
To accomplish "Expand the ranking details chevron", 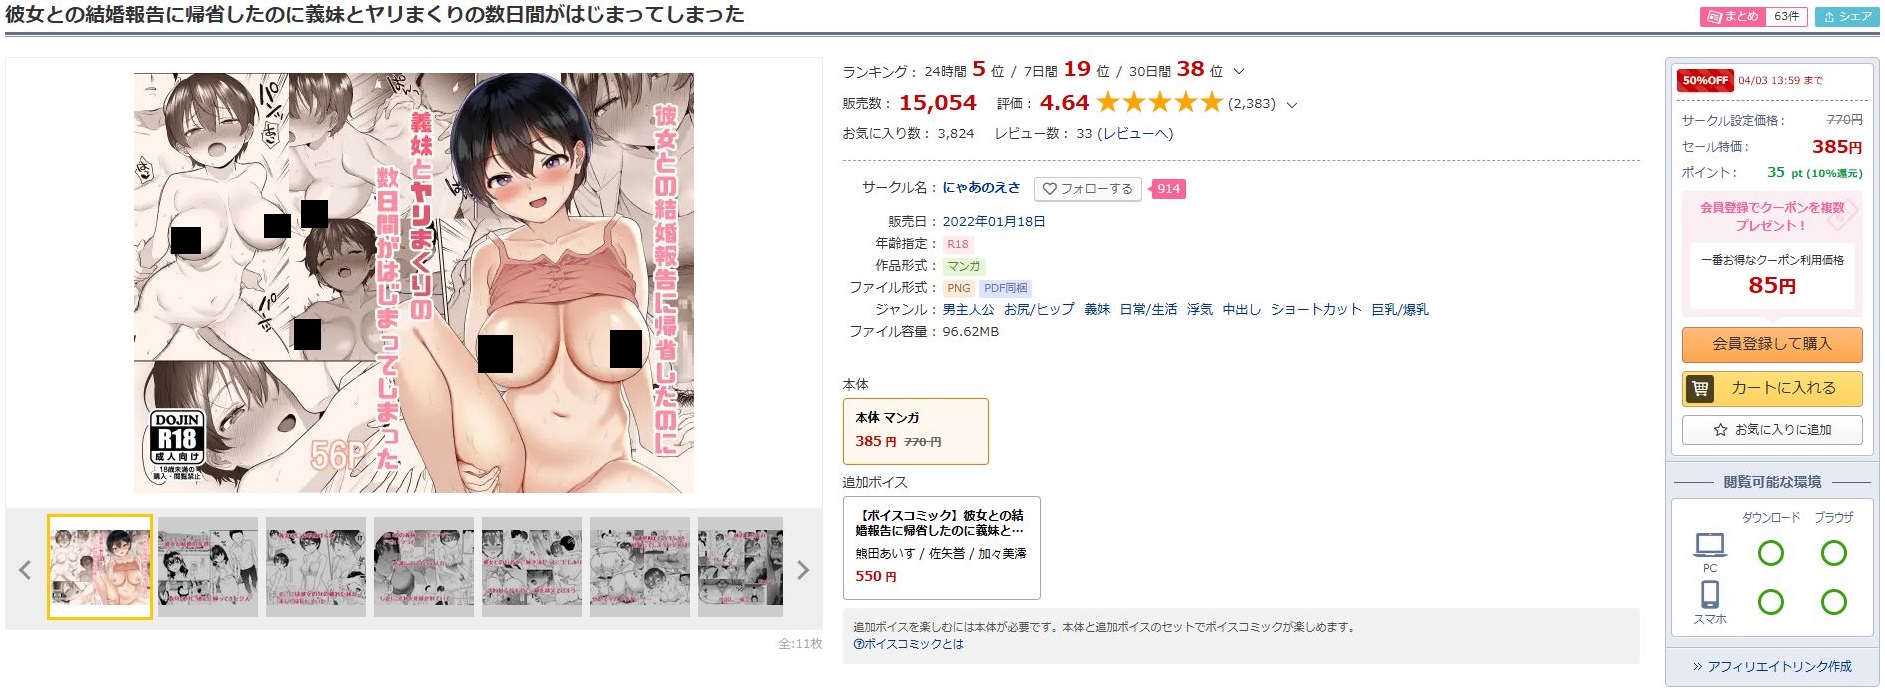I will coord(1239,72).
